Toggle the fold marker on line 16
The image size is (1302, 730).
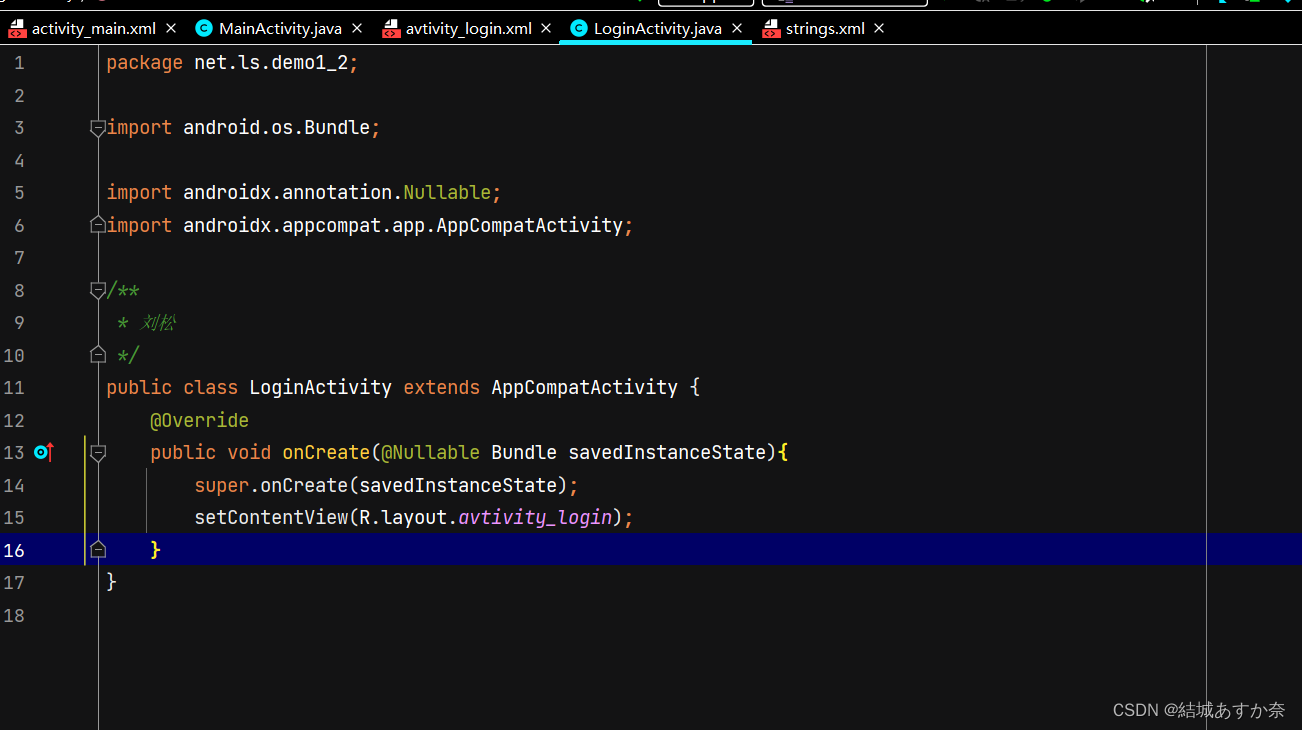pos(98,550)
